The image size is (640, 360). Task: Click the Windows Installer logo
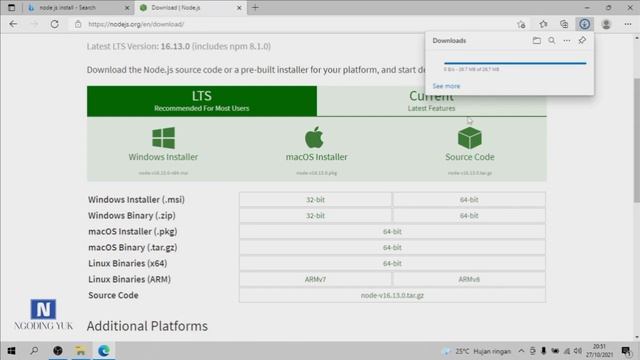pos(163,138)
